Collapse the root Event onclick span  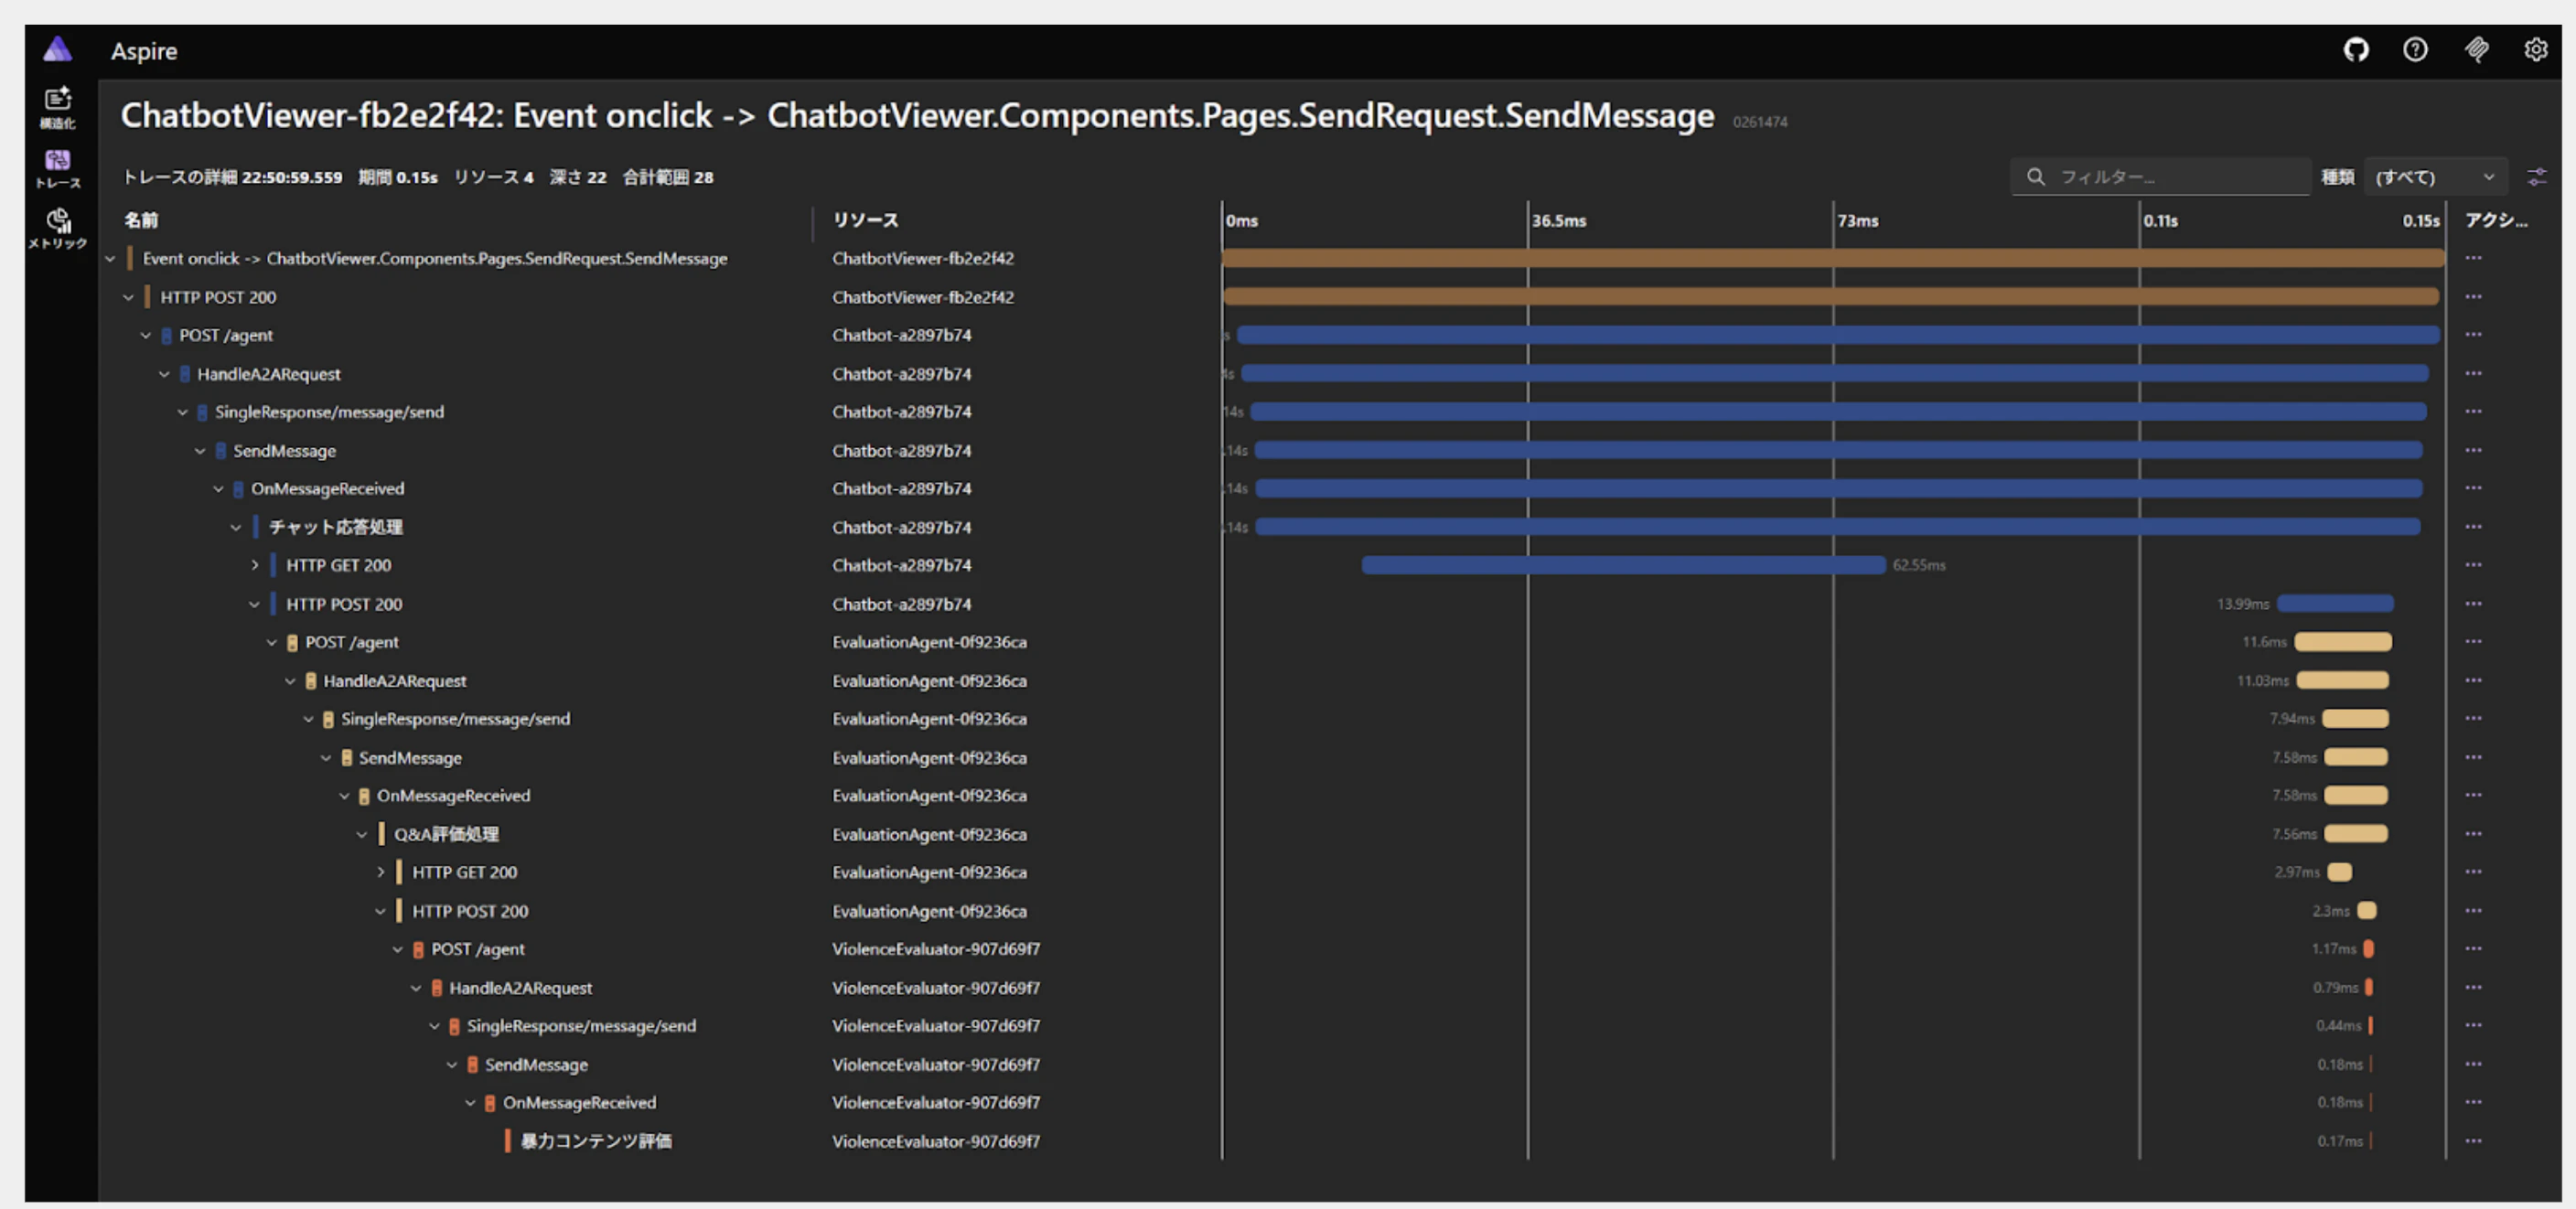tap(110, 258)
